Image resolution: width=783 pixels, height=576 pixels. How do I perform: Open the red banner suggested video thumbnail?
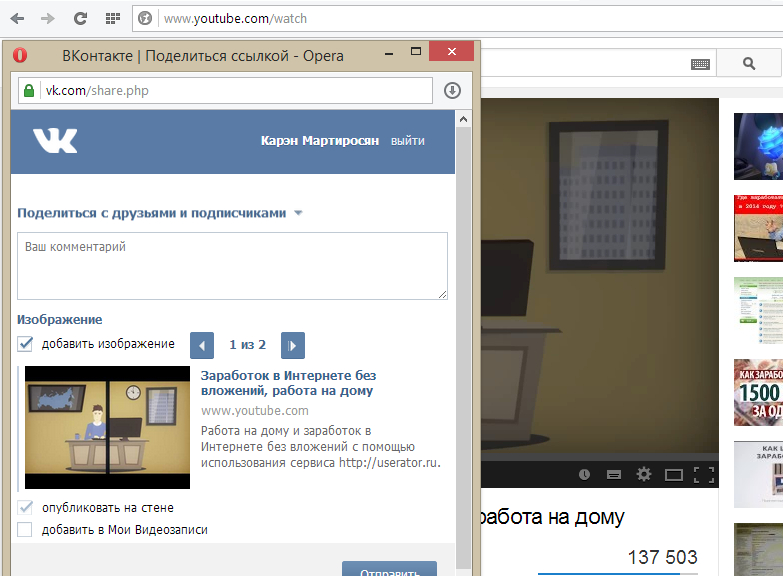759,228
